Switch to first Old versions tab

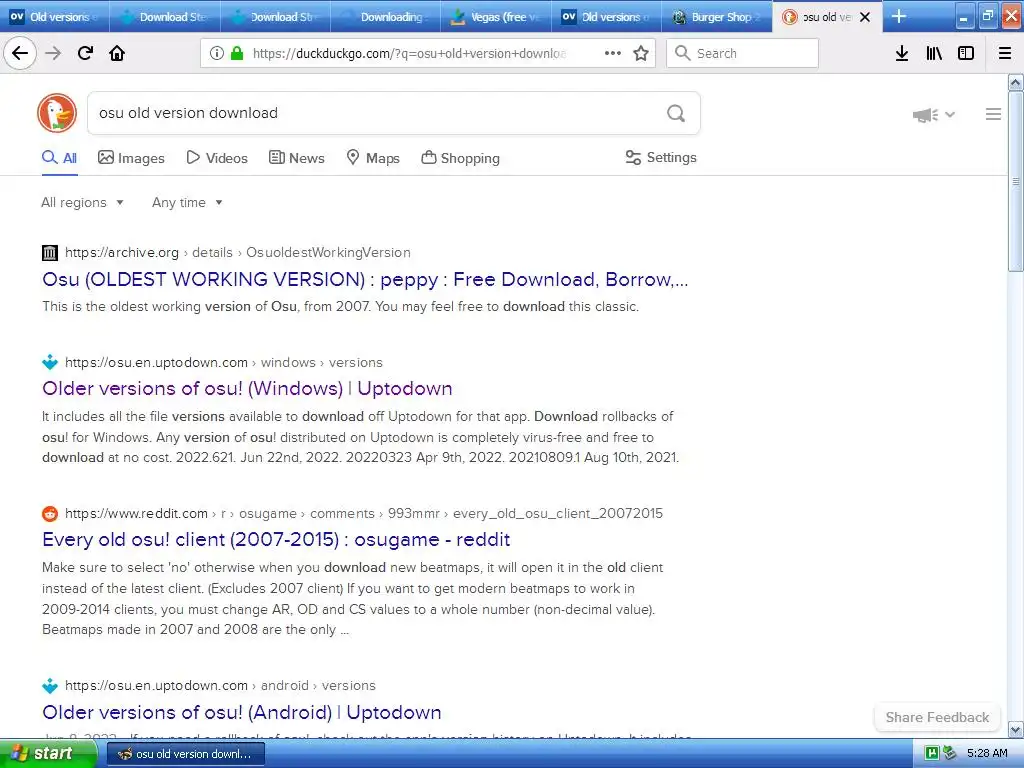point(54,17)
